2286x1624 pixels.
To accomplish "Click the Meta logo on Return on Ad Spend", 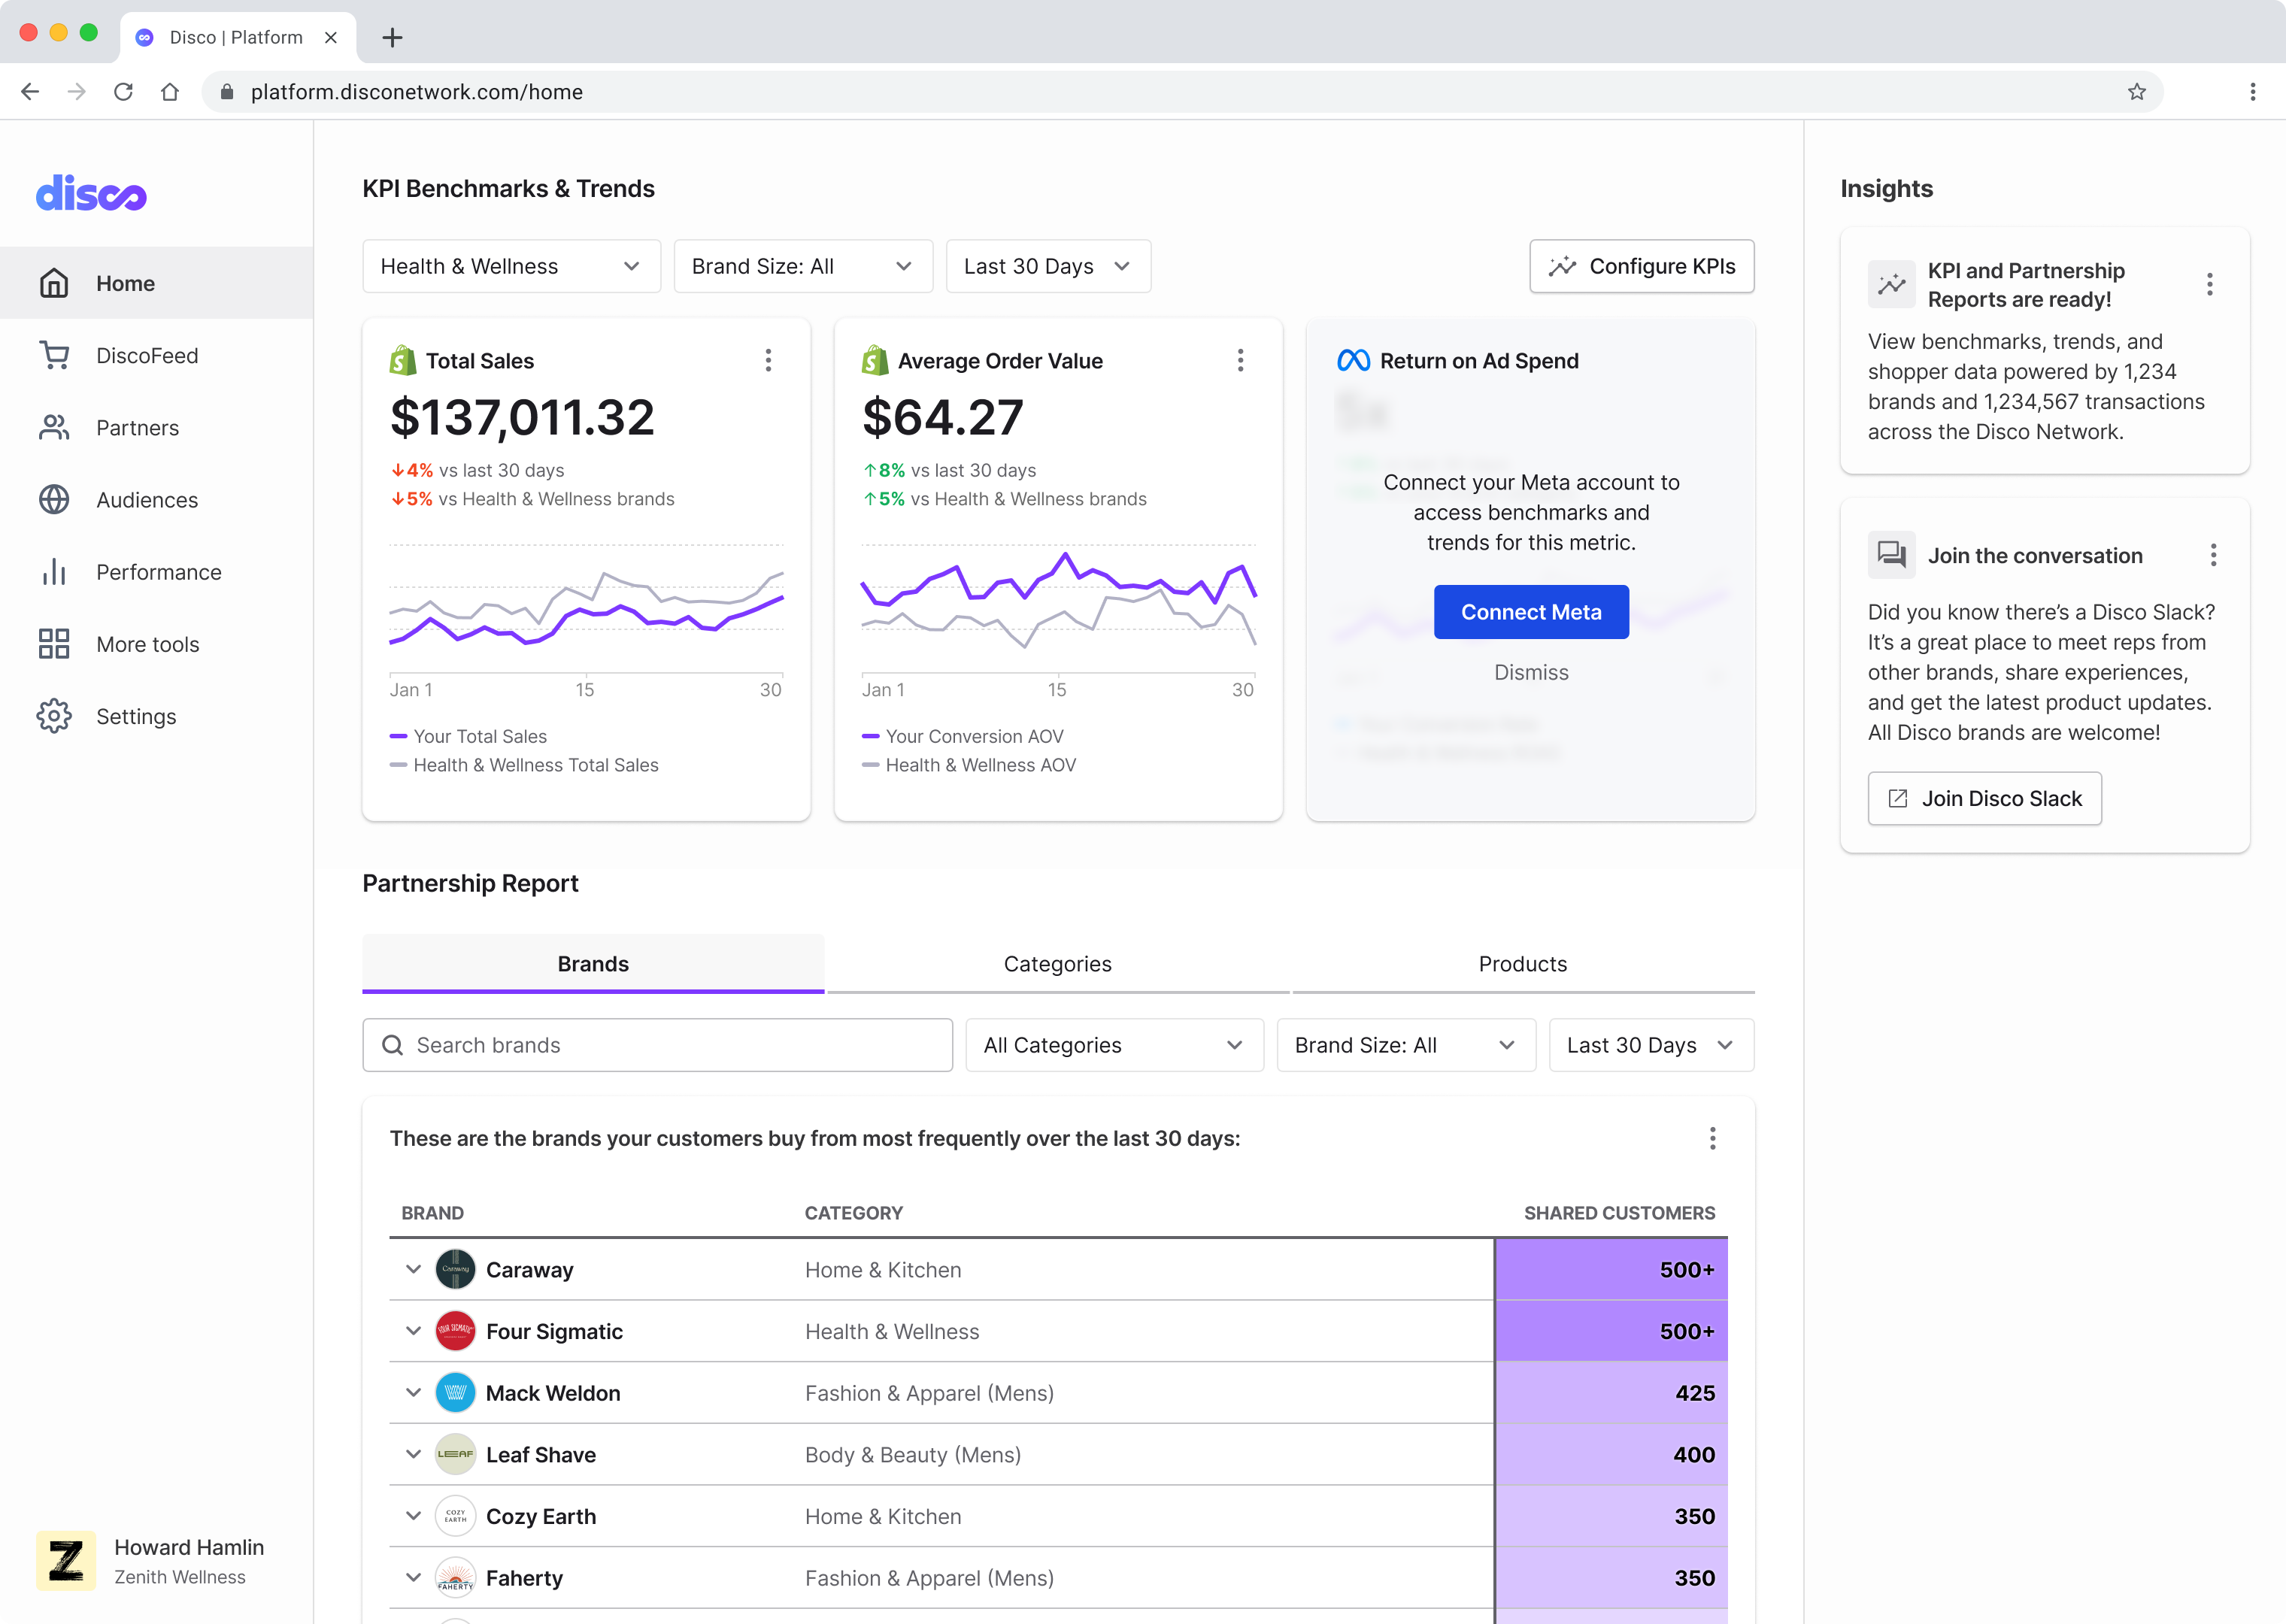I will tap(1353, 361).
